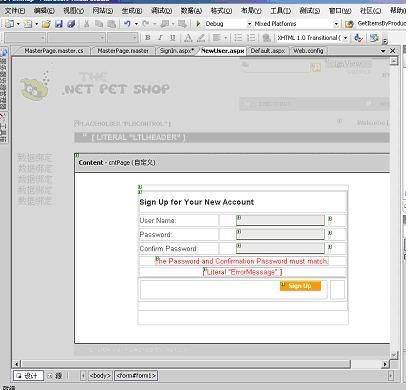
Task: Expand the New Project icon dropdown arrow
Action: click(18, 24)
